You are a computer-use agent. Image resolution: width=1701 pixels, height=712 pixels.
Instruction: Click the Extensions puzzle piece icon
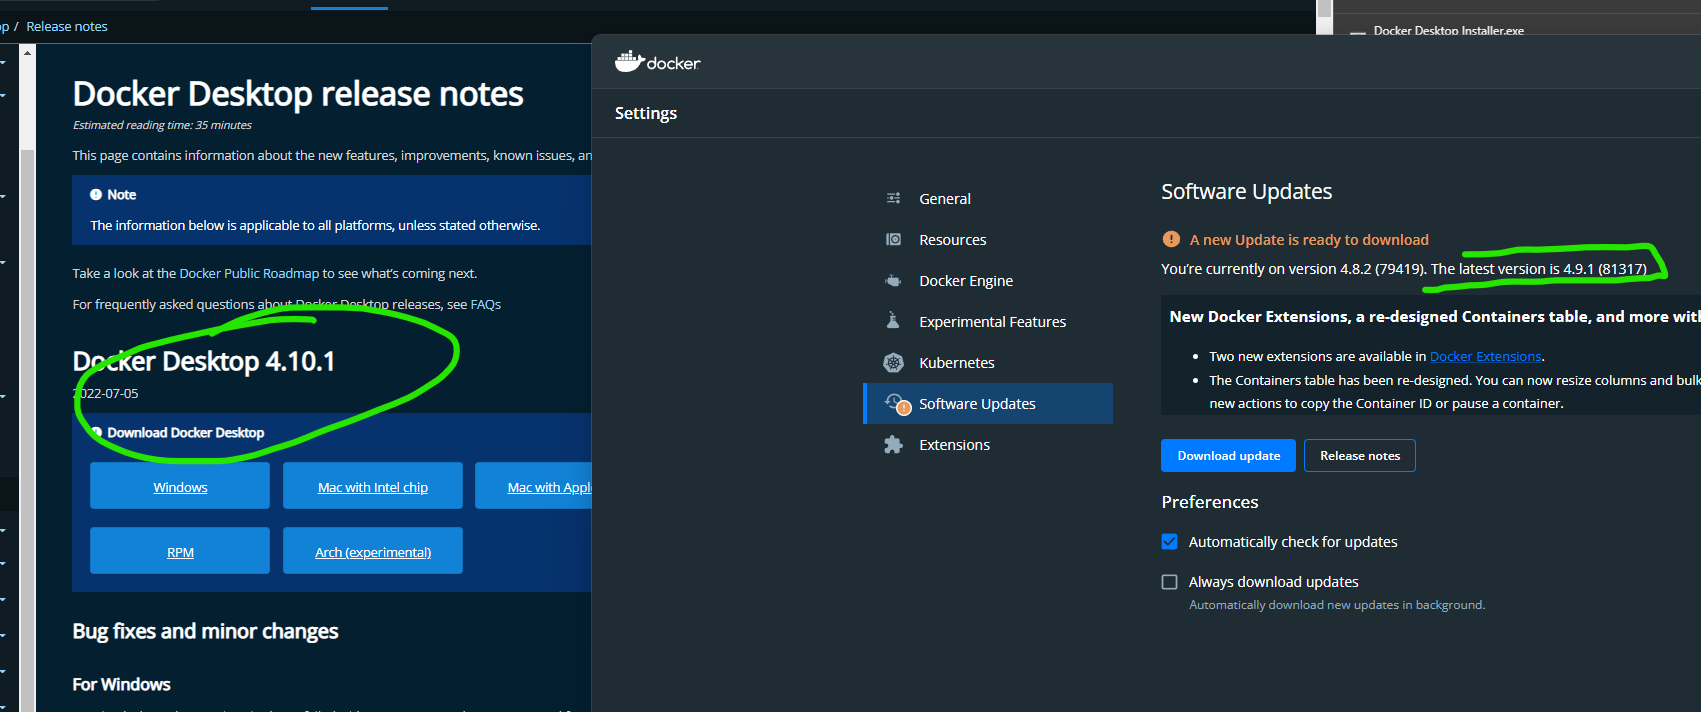pyautogui.click(x=893, y=444)
